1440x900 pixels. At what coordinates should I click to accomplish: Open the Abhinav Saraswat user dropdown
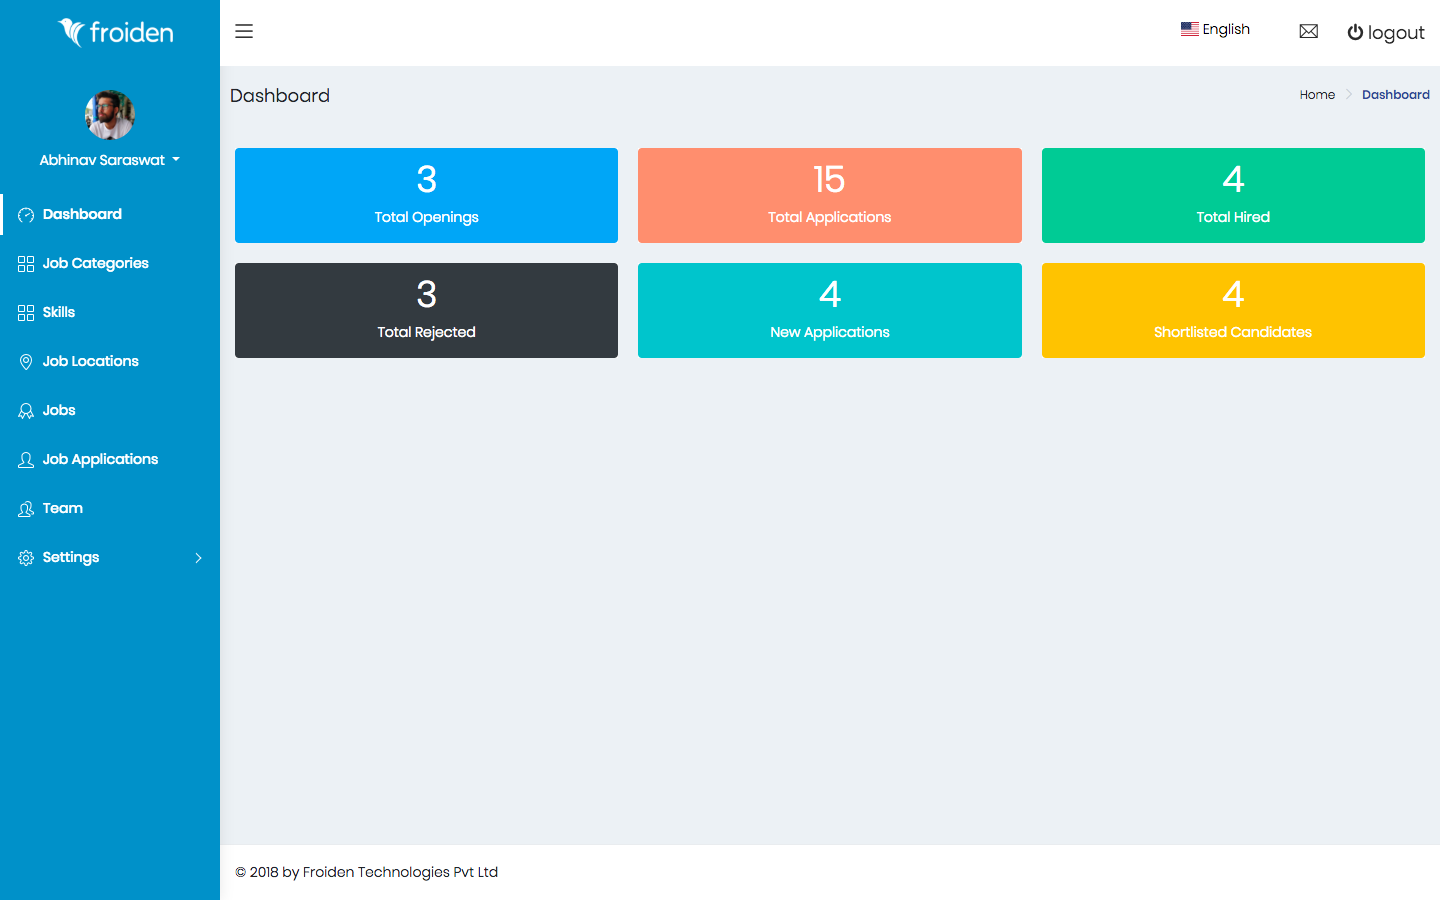109,160
